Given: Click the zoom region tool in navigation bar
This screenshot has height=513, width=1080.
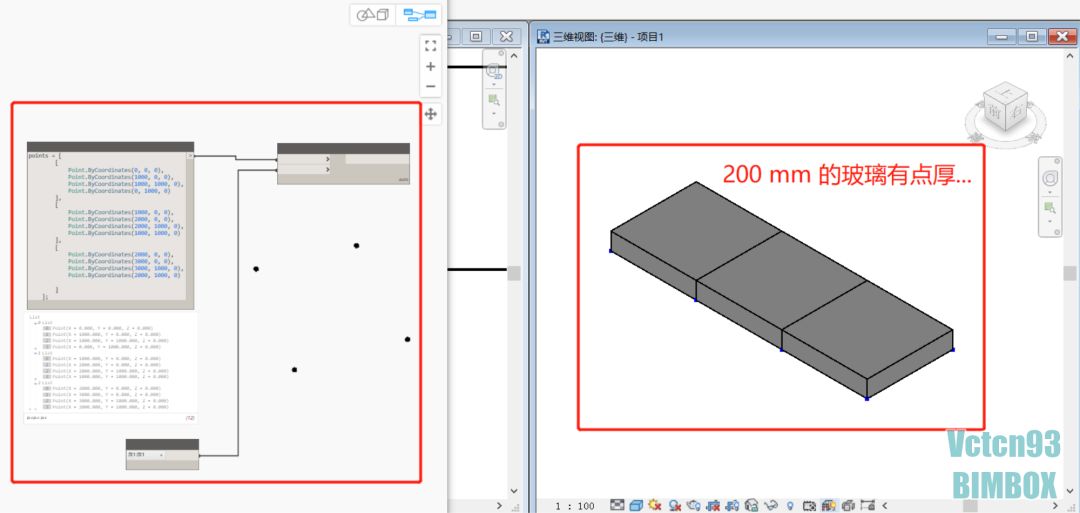Looking at the screenshot, I should coord(1050,208).
